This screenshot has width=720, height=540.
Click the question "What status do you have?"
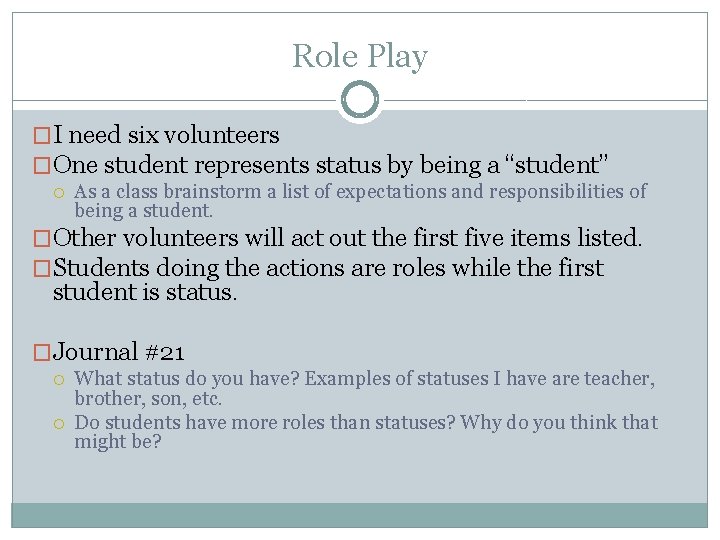click(x=365, y=379)
